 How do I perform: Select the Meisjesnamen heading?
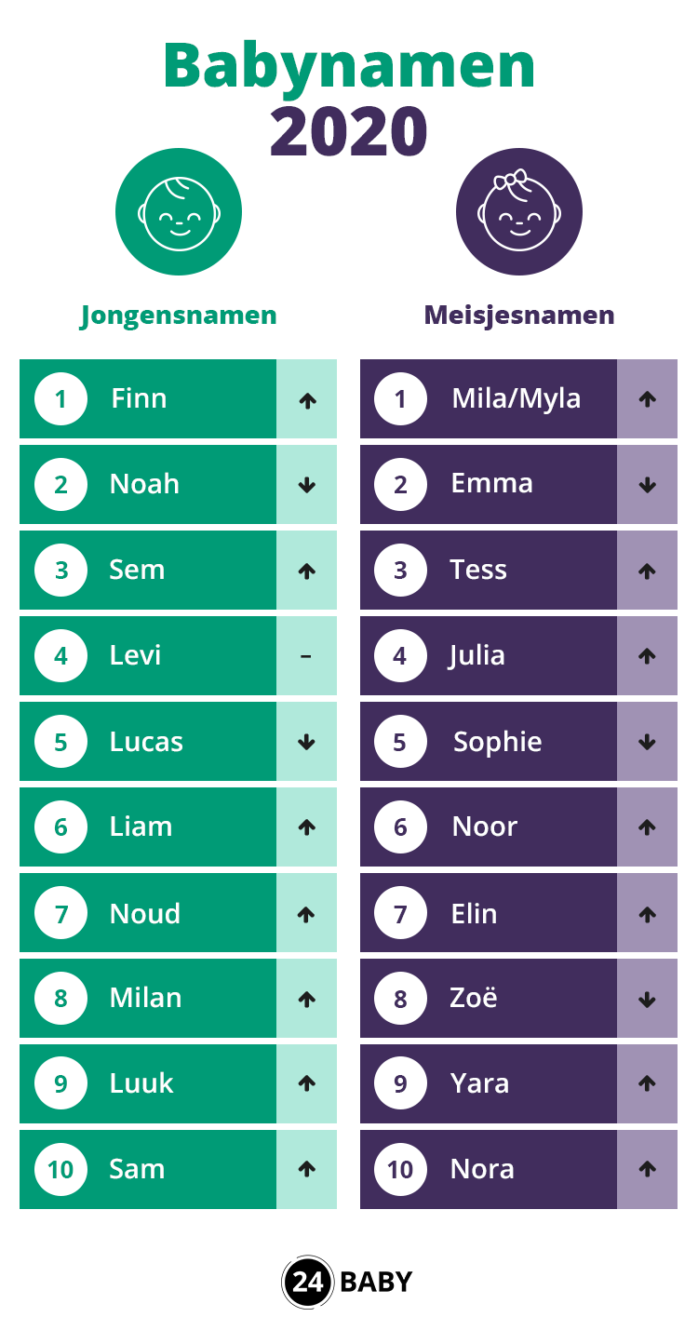click(x=519, y=316)
